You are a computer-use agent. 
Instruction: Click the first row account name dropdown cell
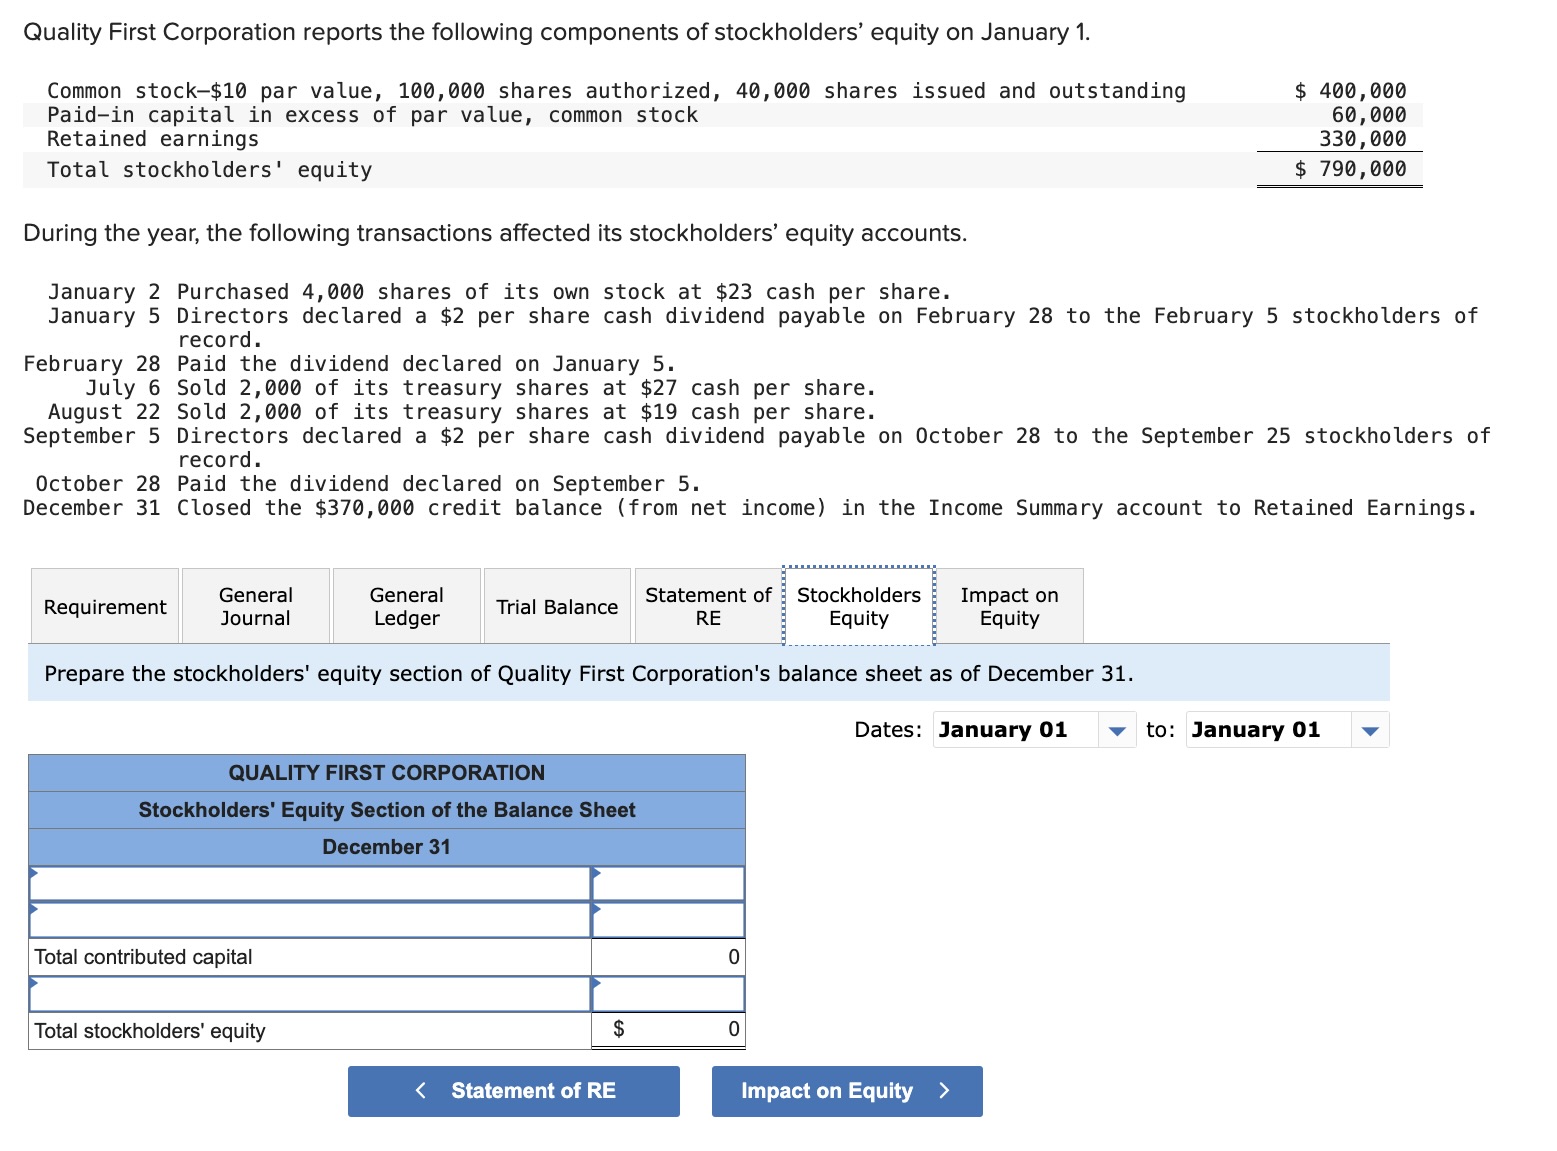(x=310, y=883)
